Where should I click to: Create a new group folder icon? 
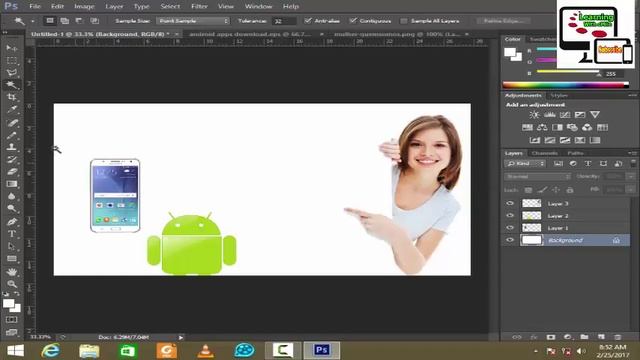(x=584, y=337)
